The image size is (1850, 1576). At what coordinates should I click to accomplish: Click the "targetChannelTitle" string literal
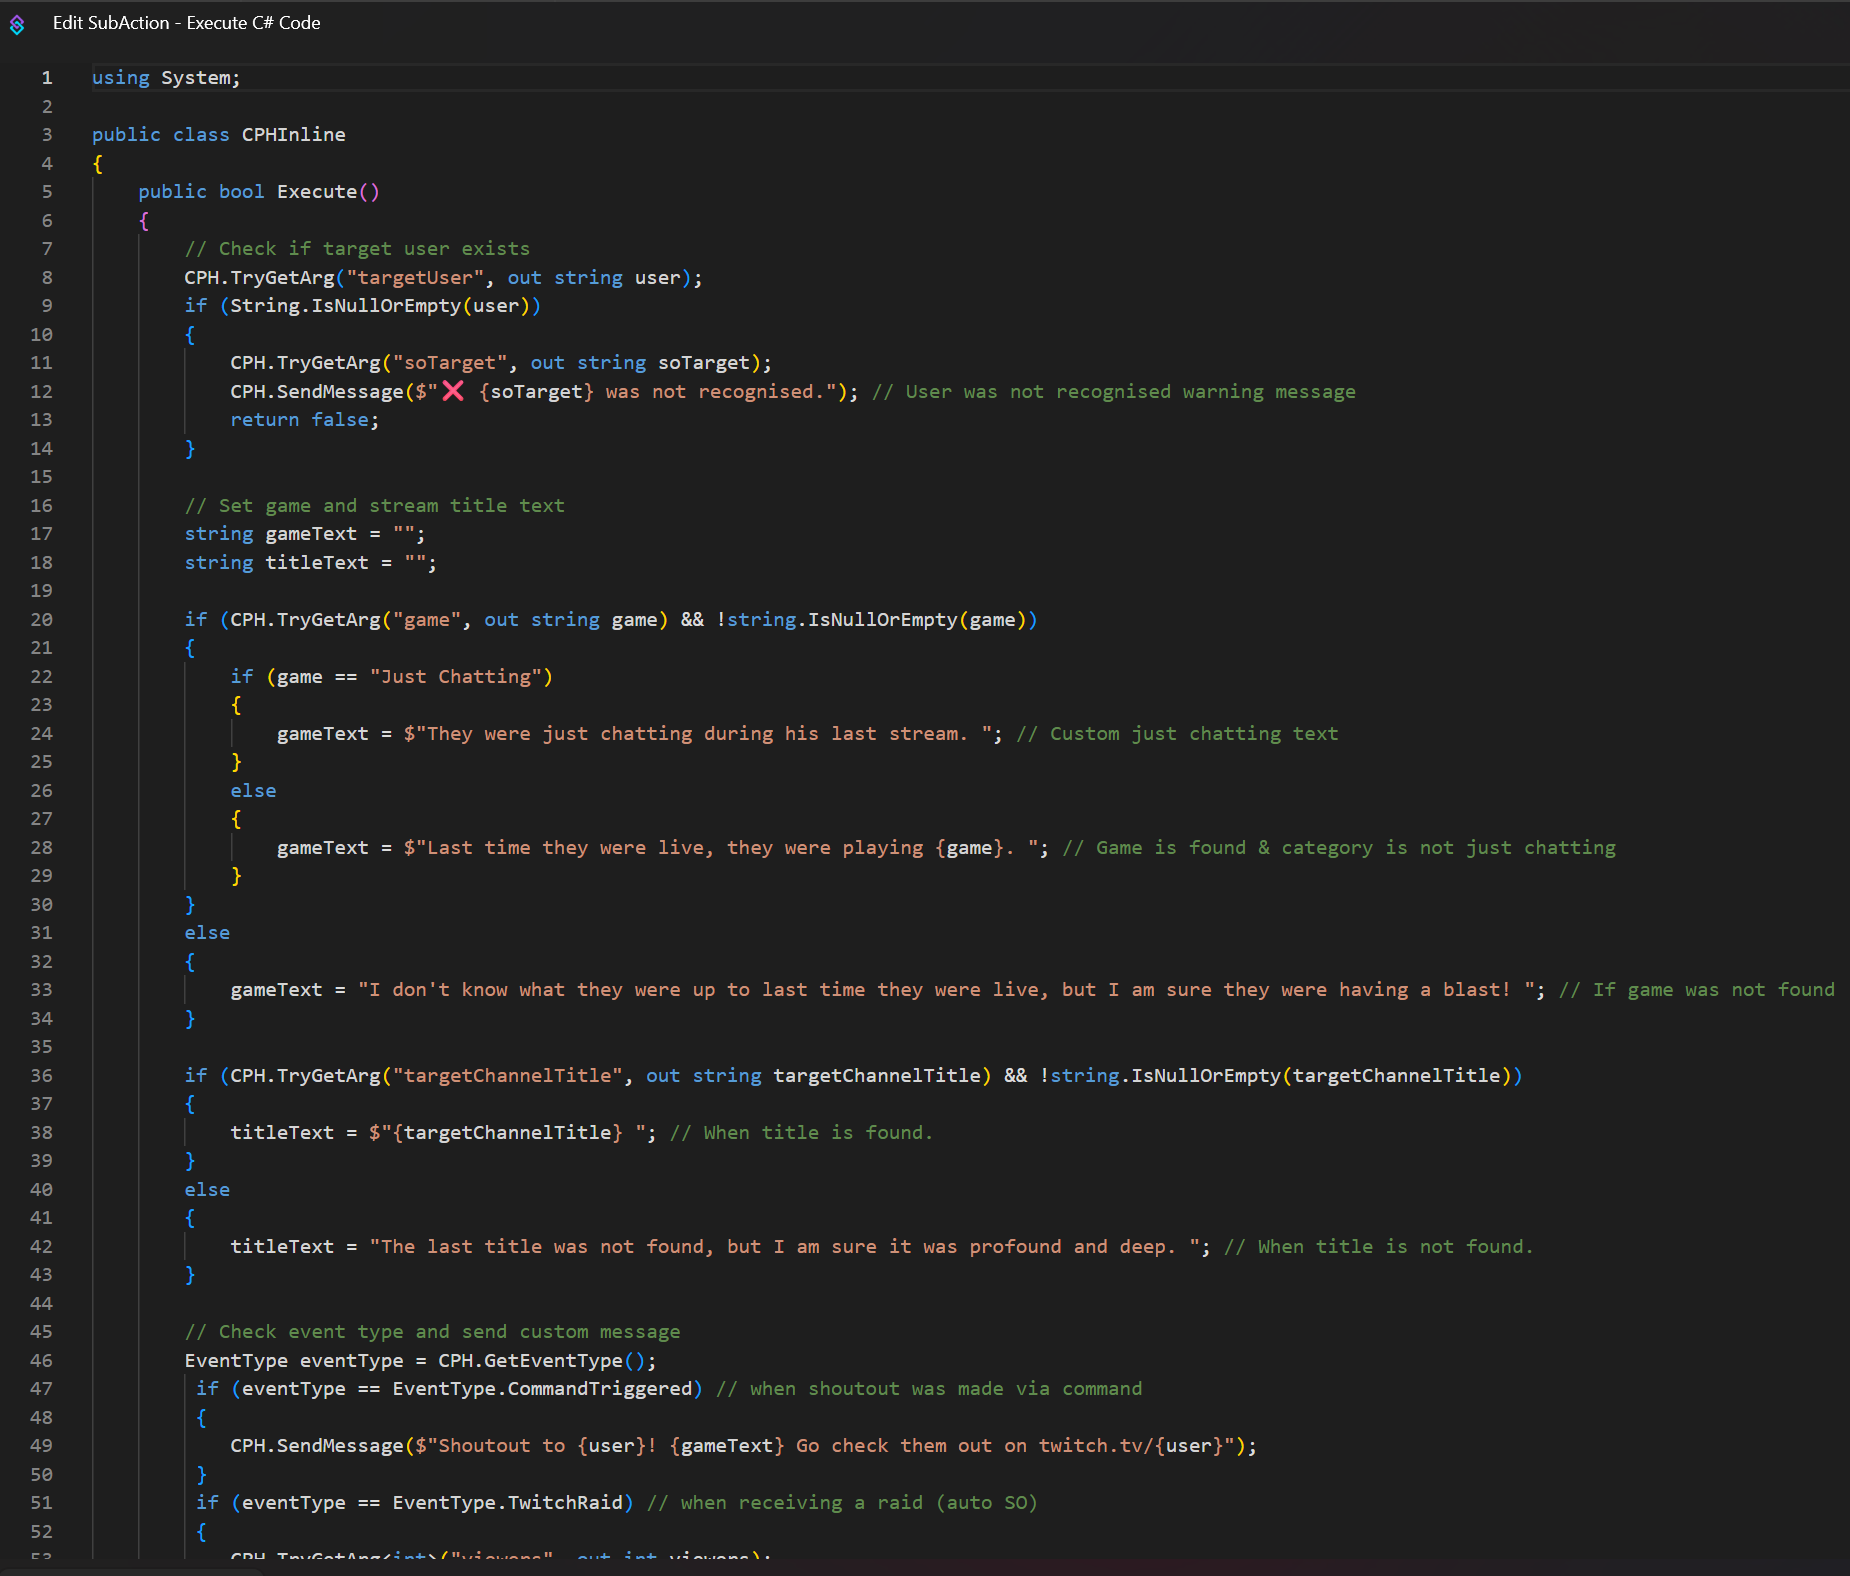507,1076
